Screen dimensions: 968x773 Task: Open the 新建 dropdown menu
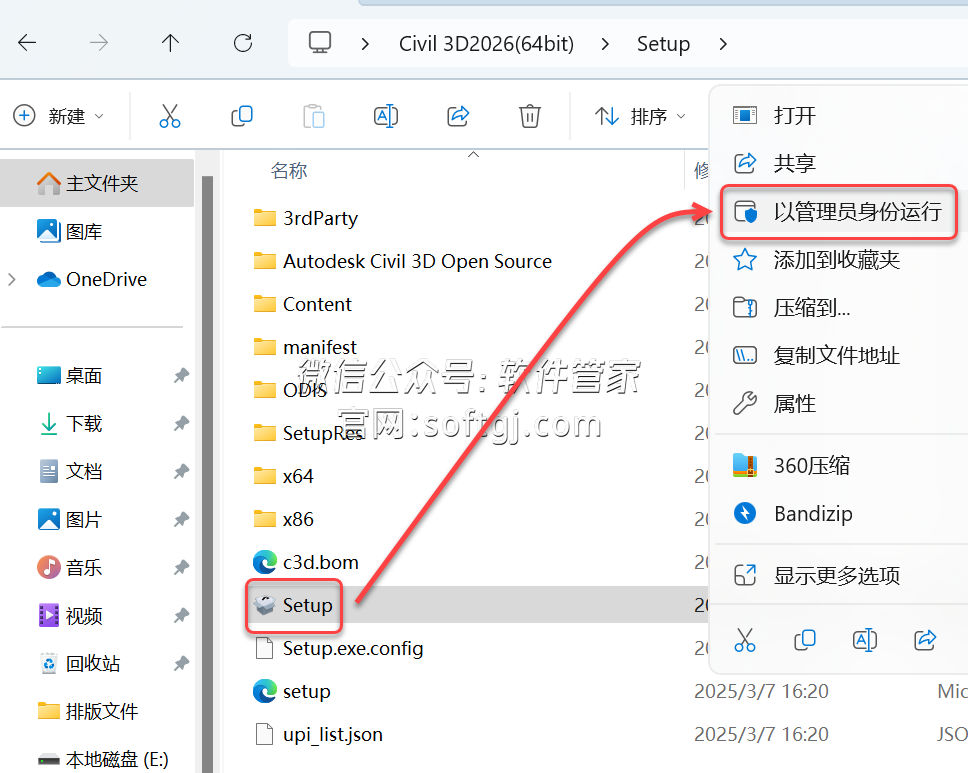[x=59, y=115]
